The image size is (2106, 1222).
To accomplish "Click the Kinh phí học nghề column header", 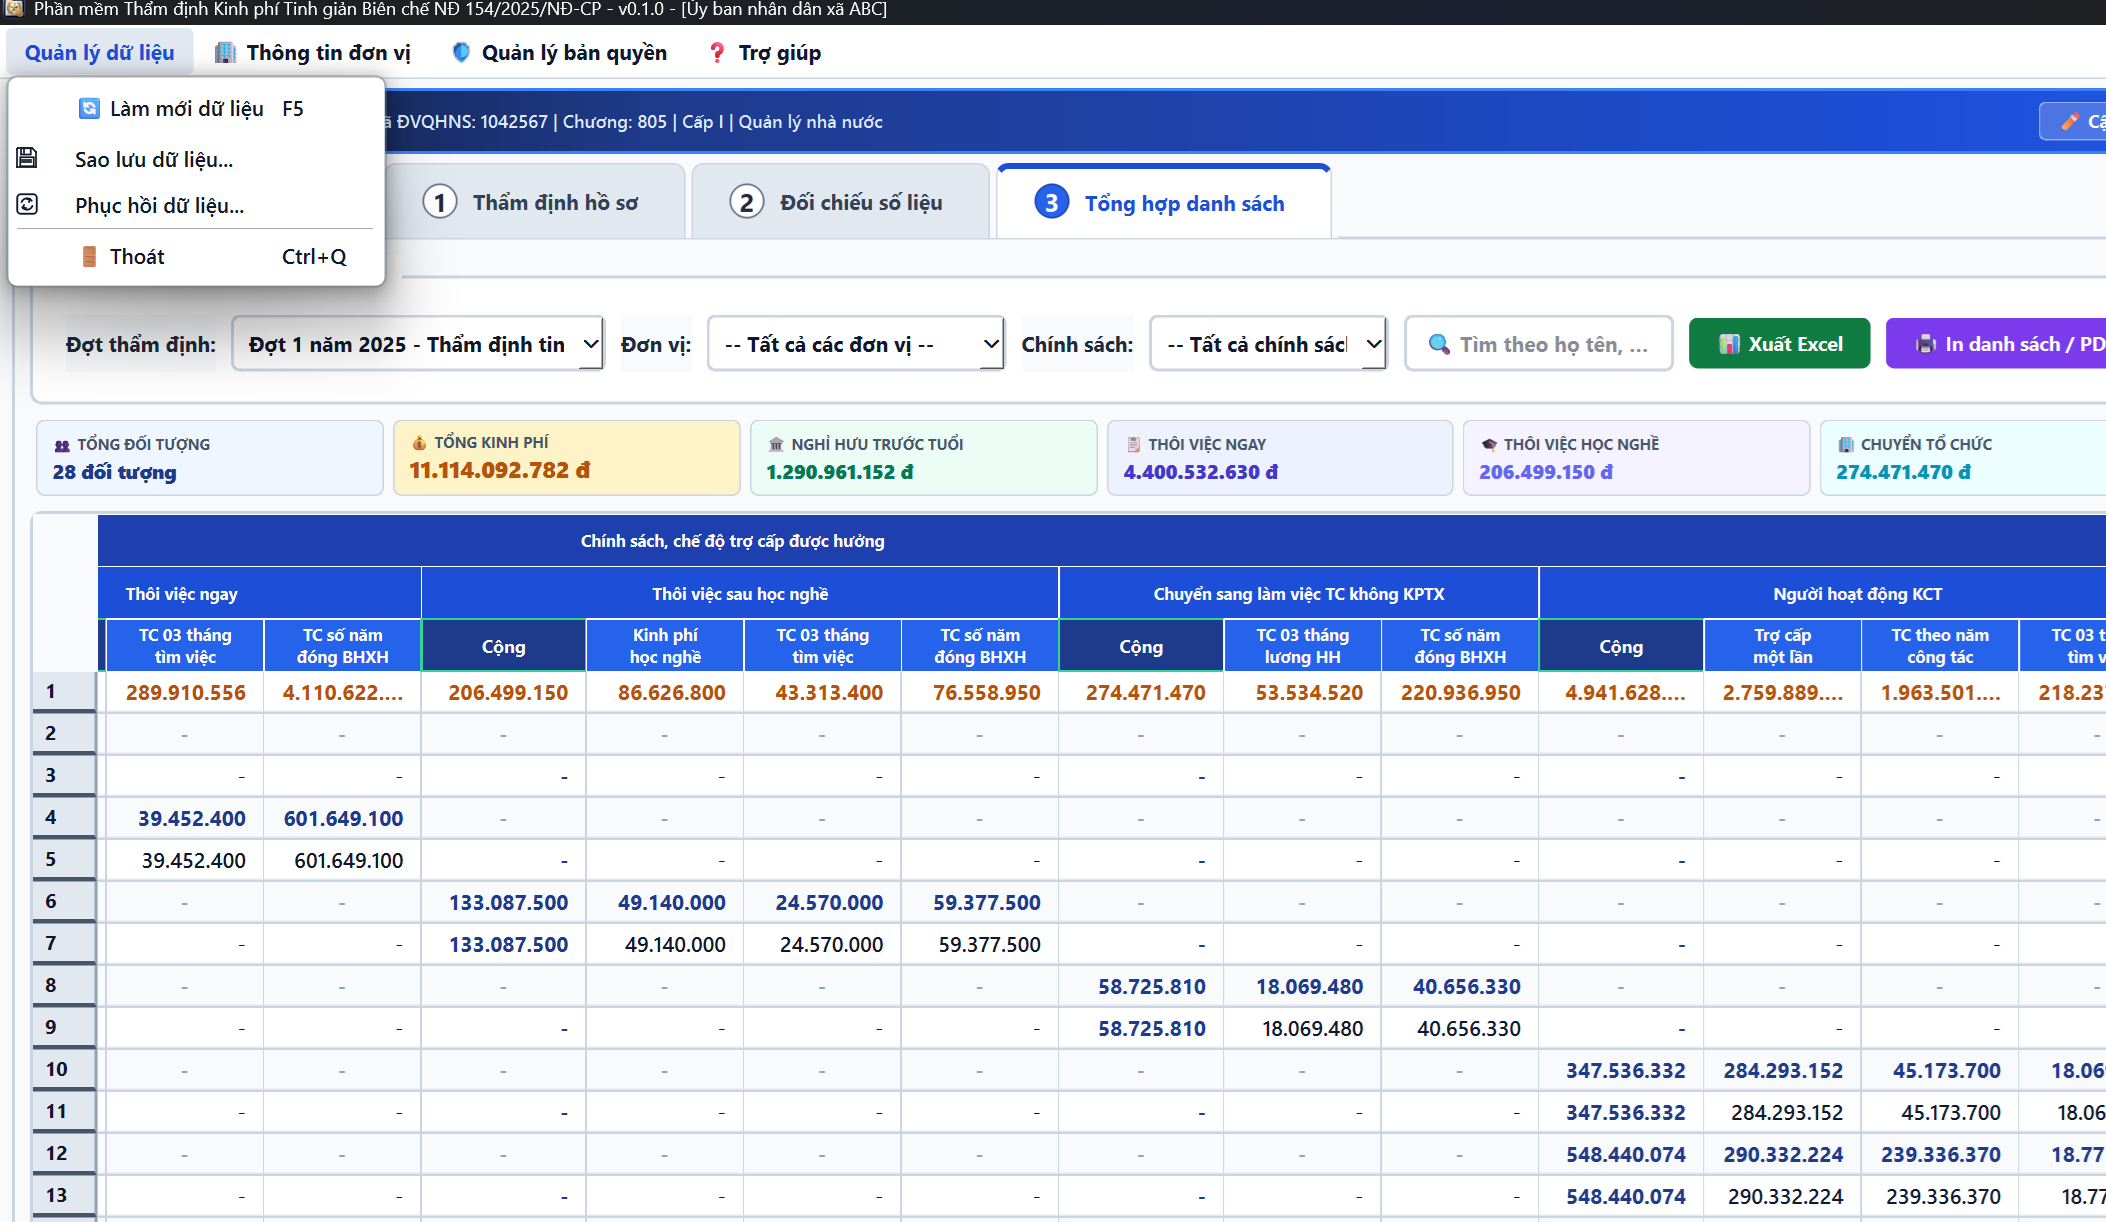I will (665, 646).
